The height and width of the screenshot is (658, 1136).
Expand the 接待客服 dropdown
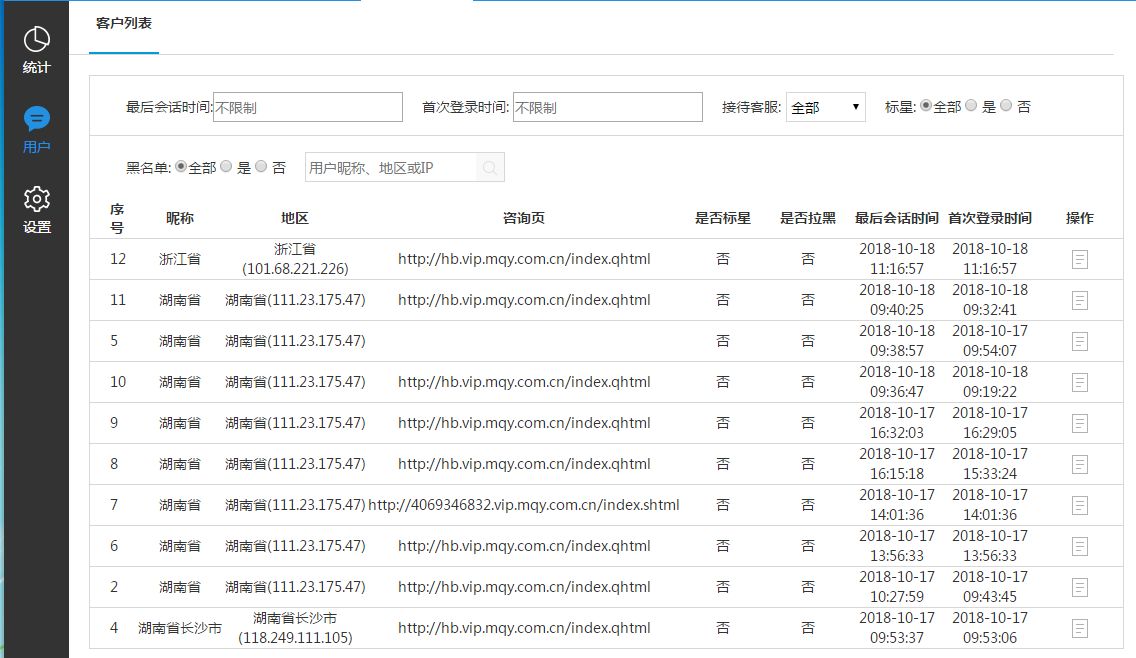pos(826,107)
